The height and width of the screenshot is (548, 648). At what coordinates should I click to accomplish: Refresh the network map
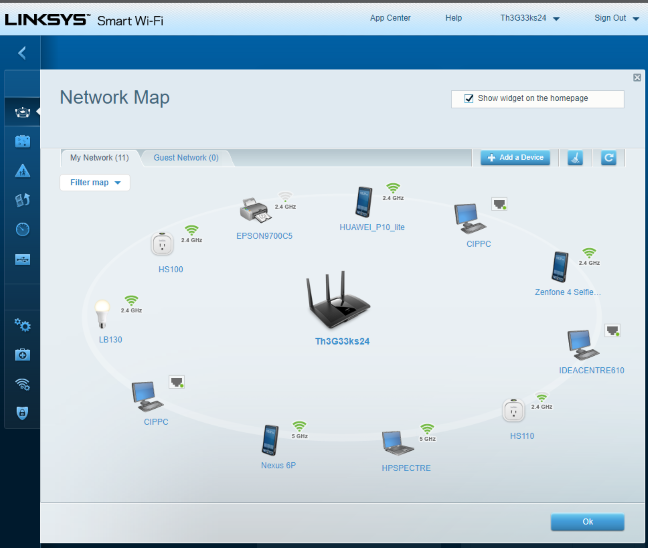point(608,157)
